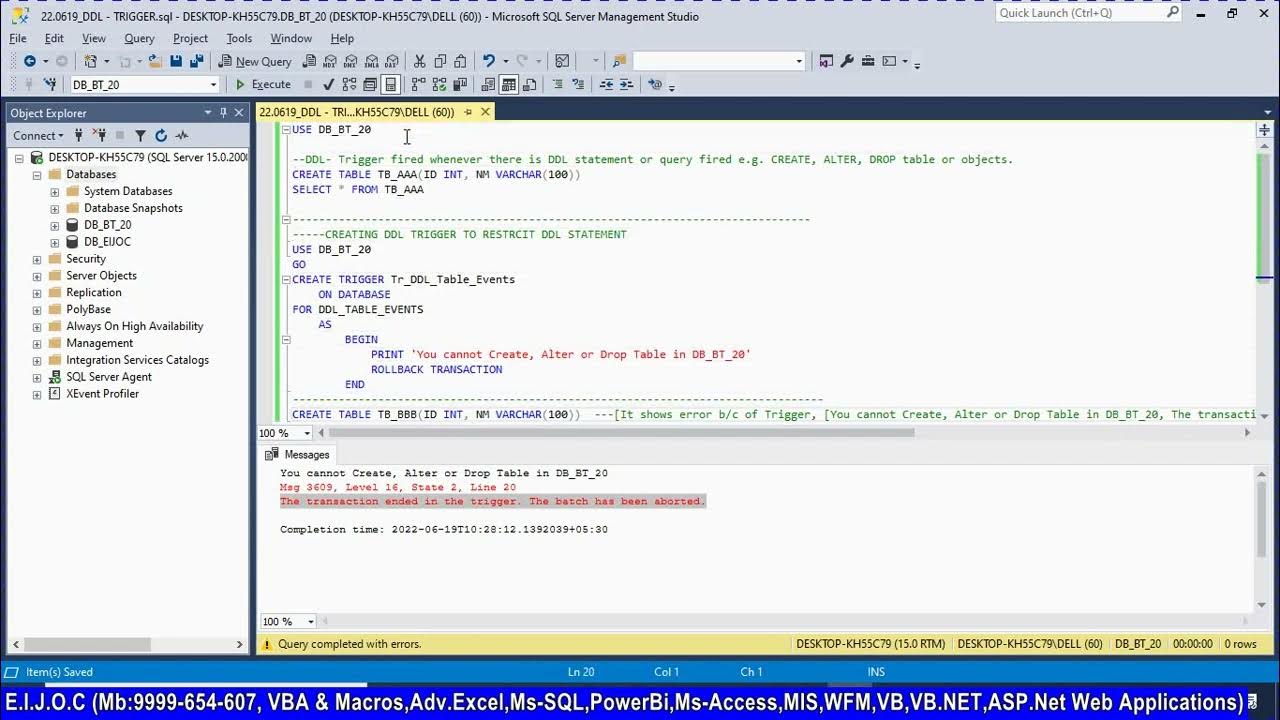The height and width of the screenshot is (720, 1280).
Task: Expand the Security node
Action: 37,259
